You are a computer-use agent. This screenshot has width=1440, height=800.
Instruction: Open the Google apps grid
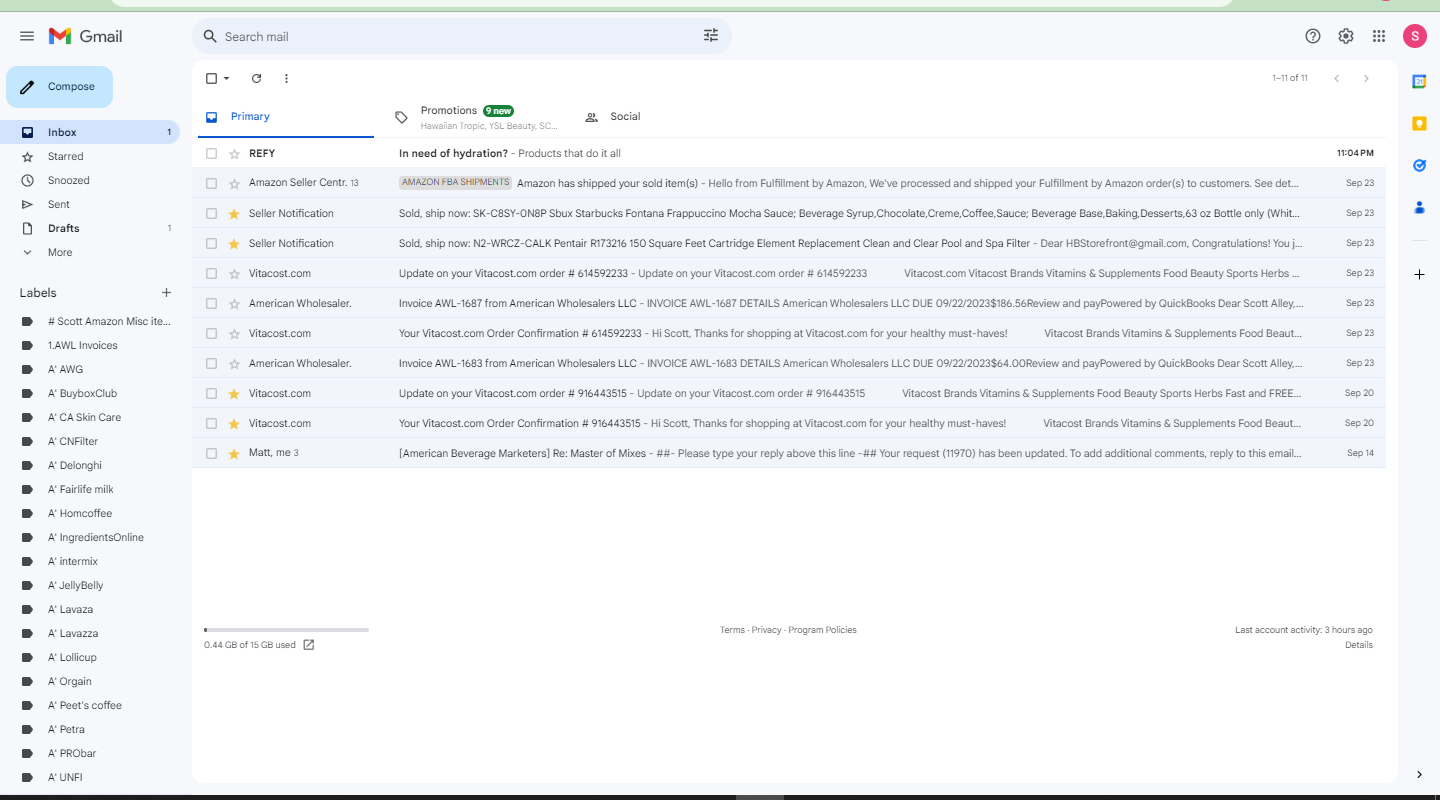[1379, 36]
